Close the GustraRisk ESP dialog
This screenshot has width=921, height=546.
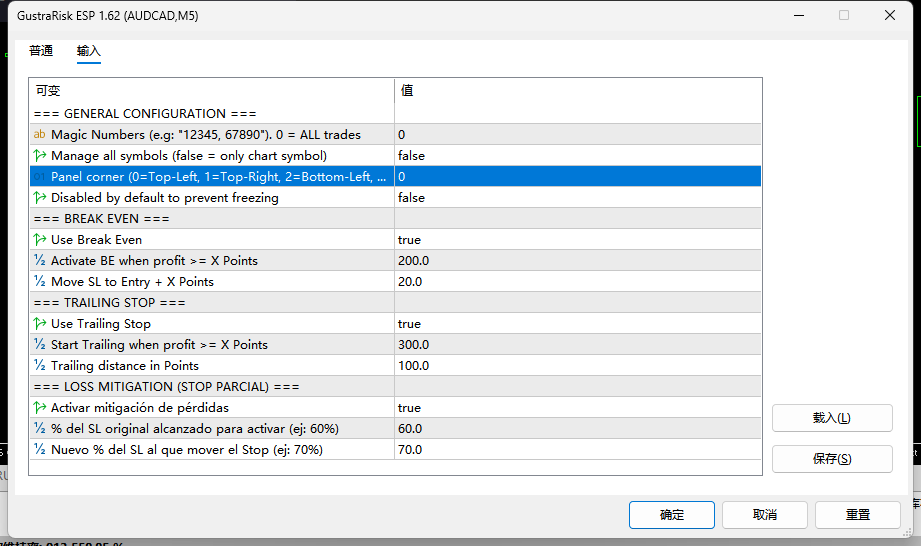pyautogui.click(x=890, y=15)
